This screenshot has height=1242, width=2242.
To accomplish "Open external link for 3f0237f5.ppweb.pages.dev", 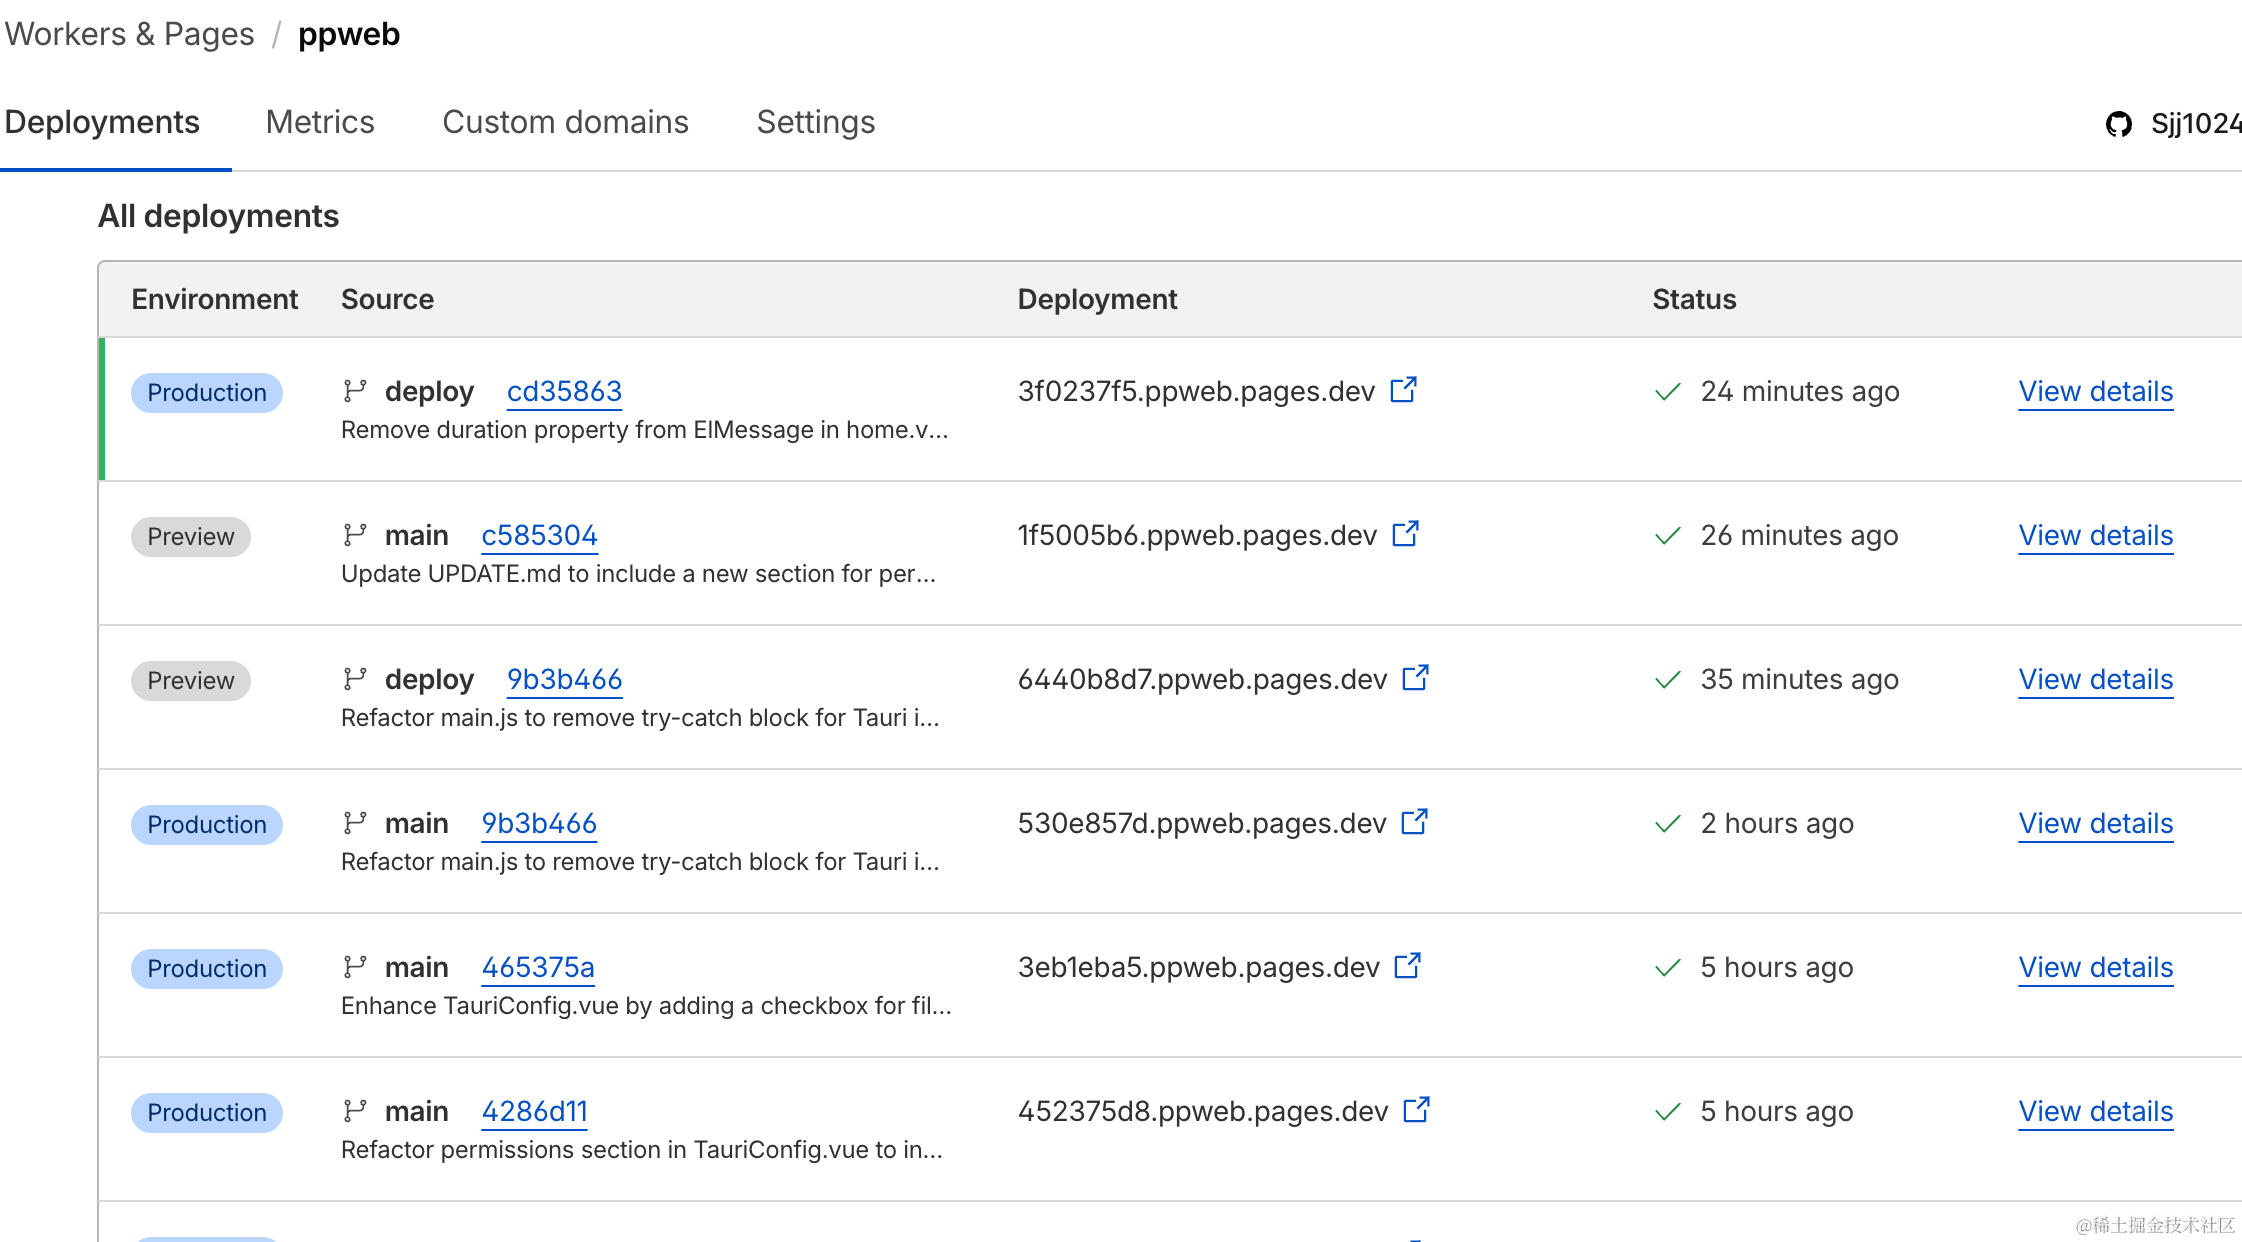I will point(1403,390).
